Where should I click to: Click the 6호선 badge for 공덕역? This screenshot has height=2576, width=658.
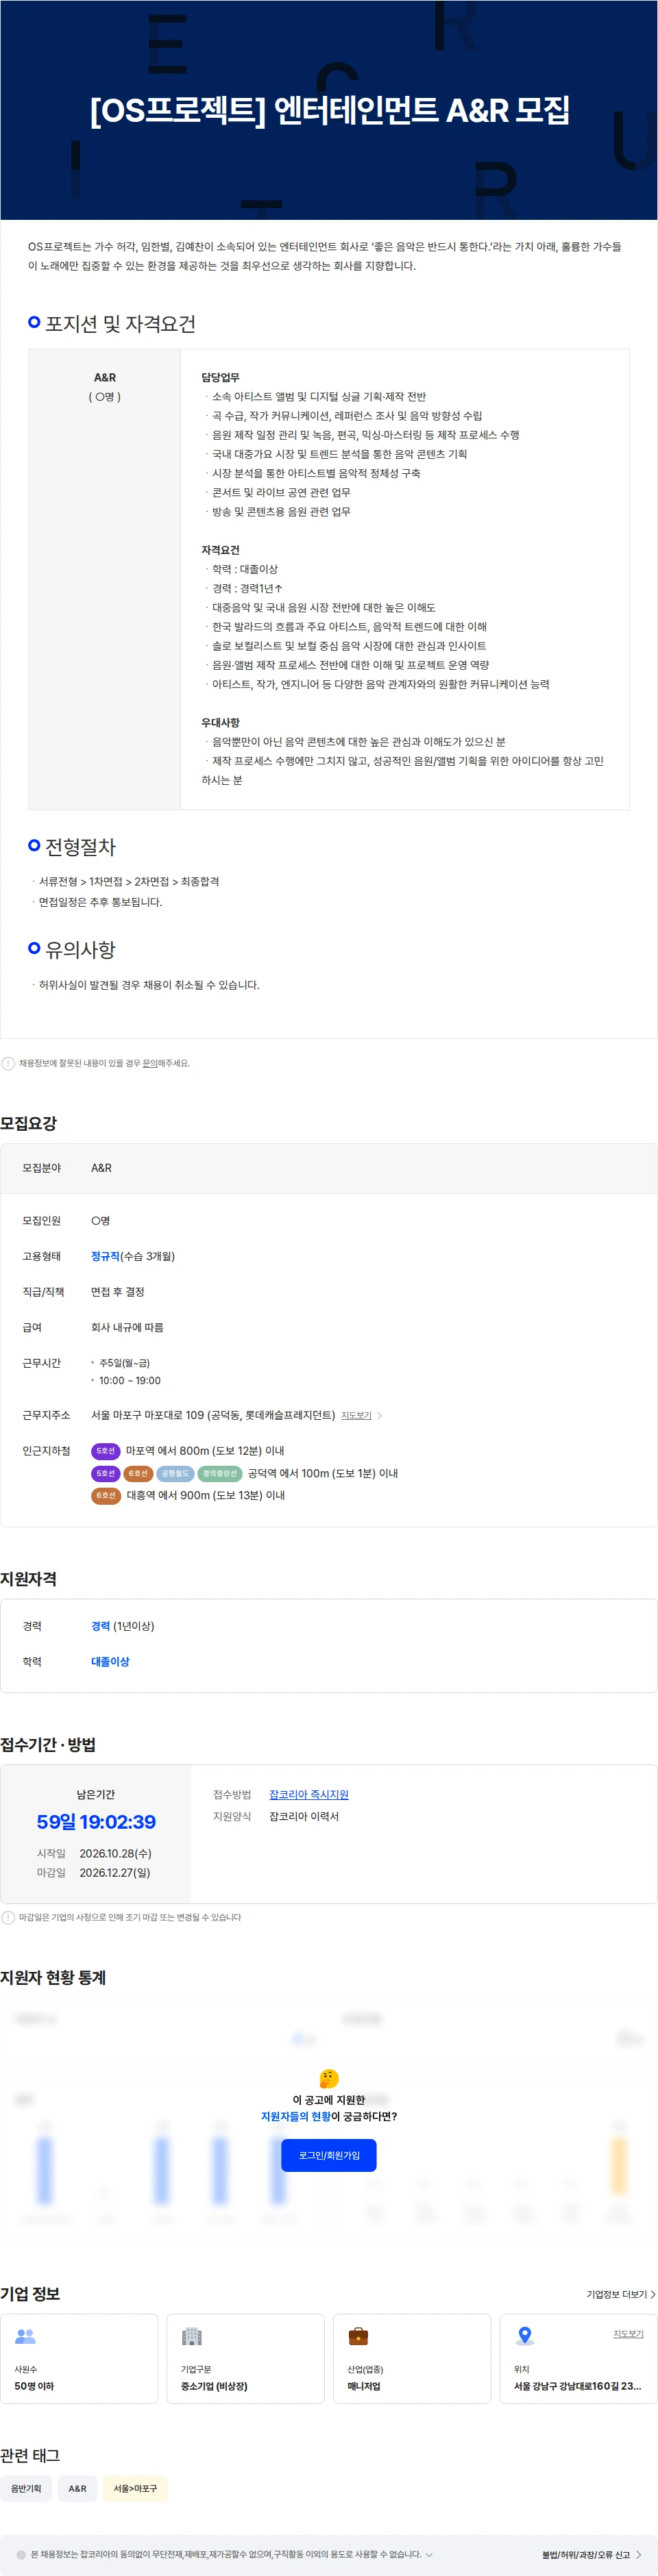pyautogui.click(x=138, y=1473)
